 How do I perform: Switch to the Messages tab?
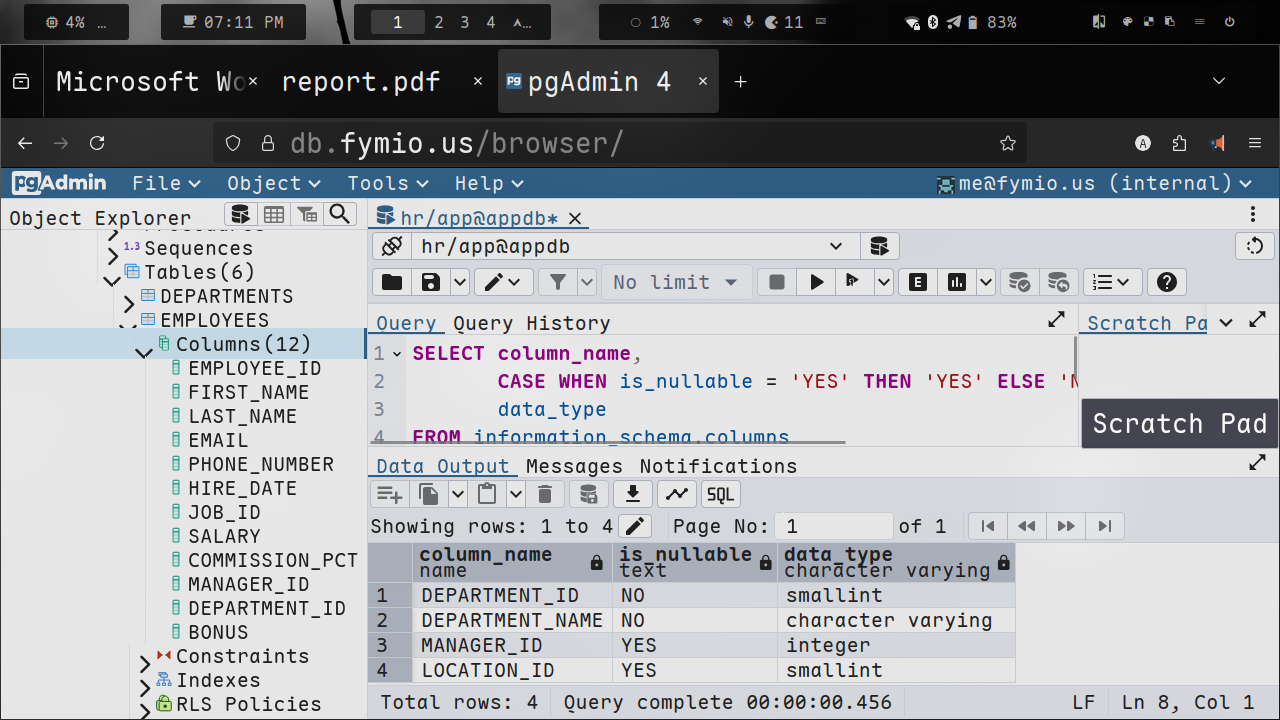(574, 466)
